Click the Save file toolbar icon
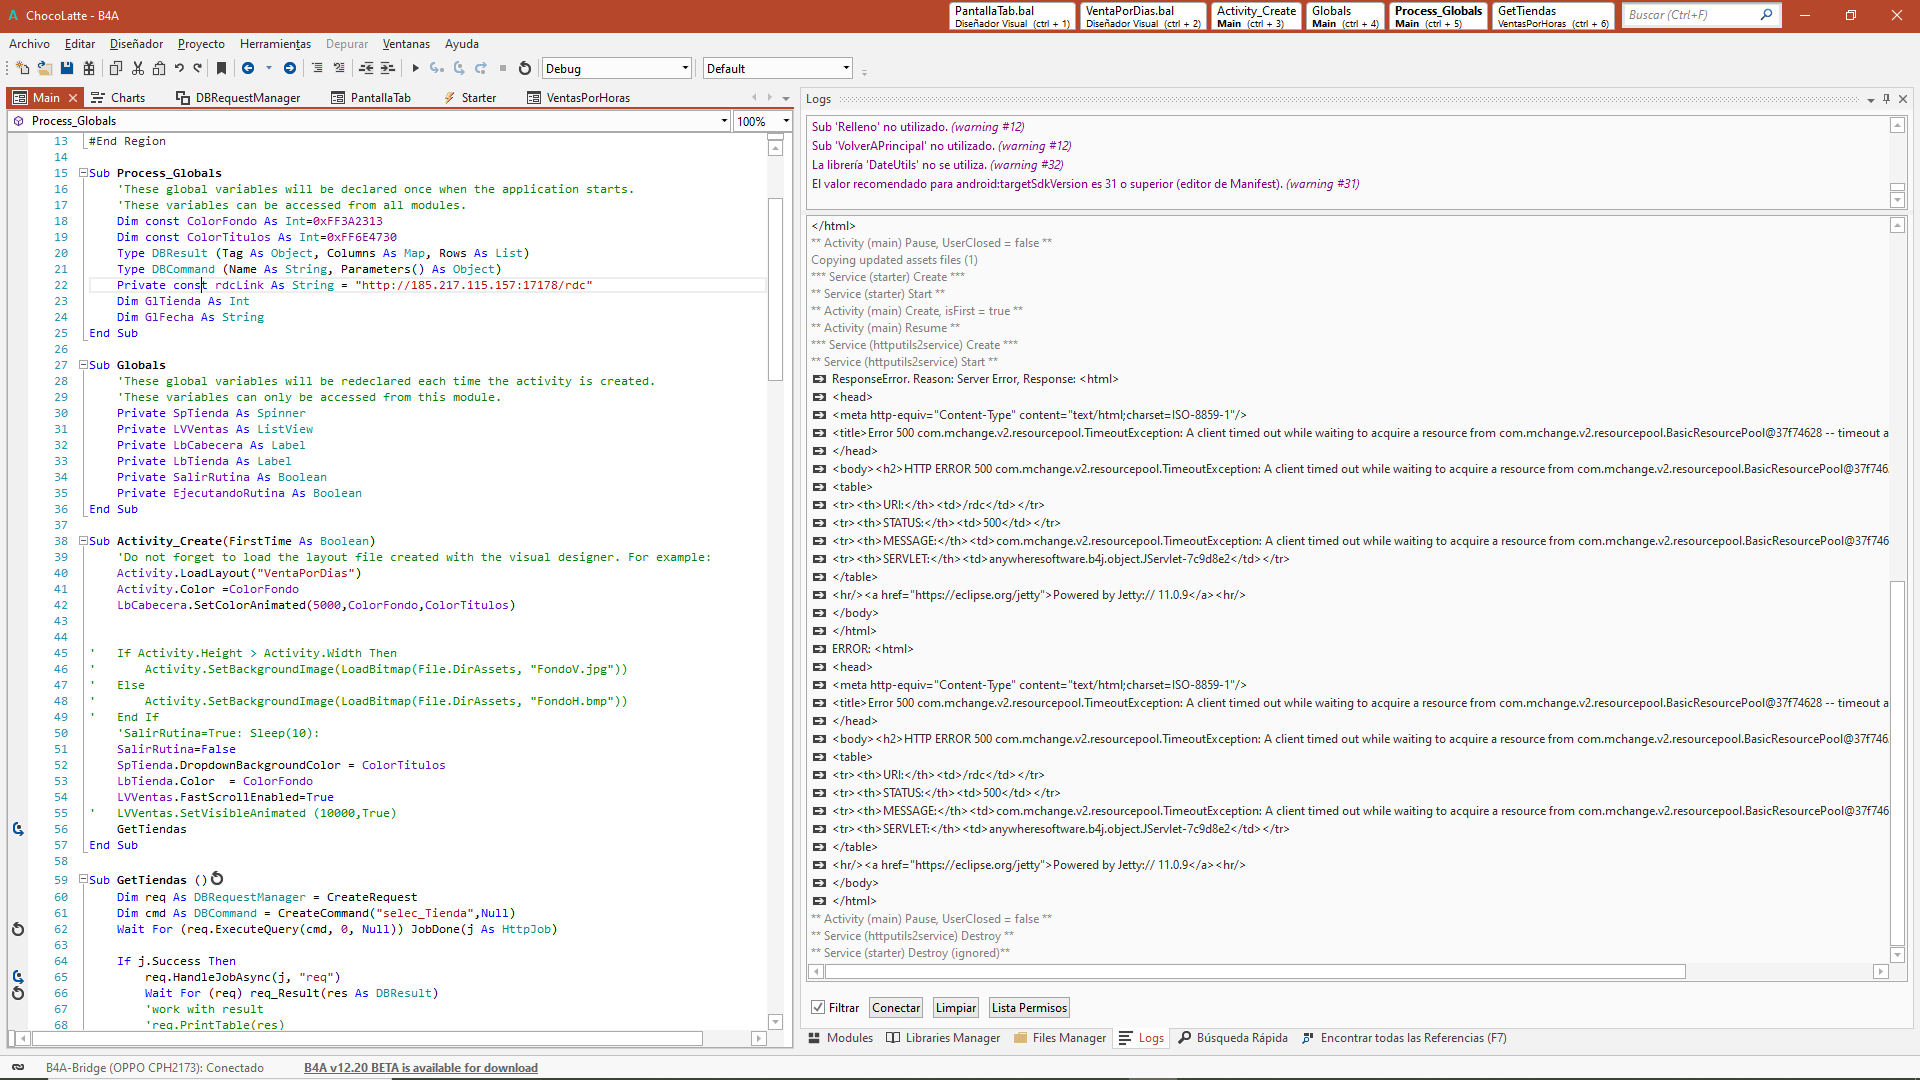Screen dimensions: 1920x1080 (67, 69)
